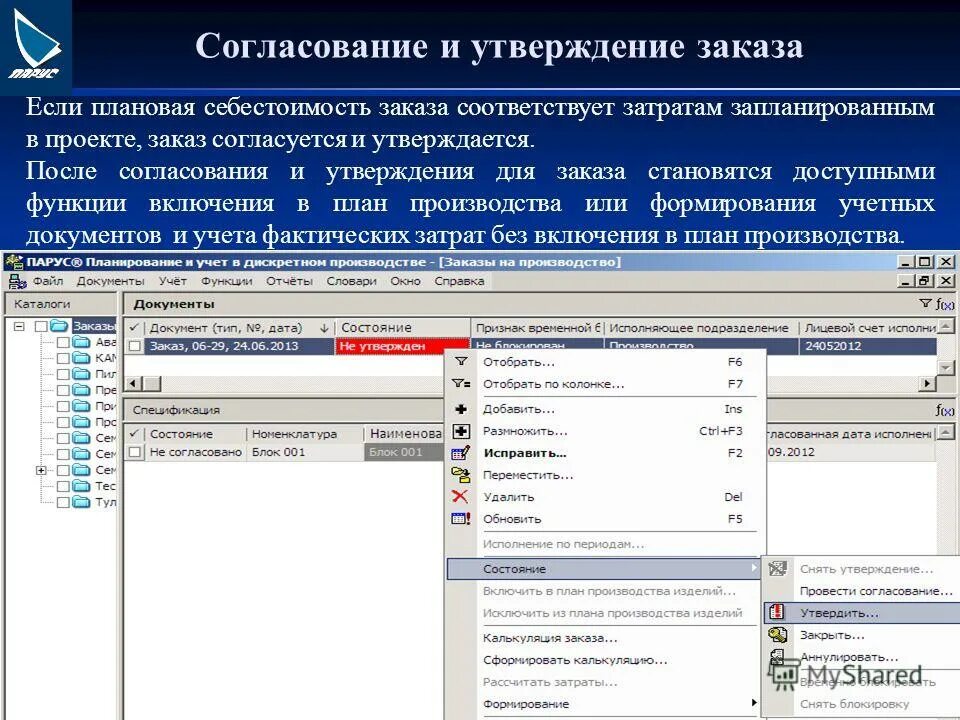Click the Отобрать по колонке funnel icon

click(461, 384)
